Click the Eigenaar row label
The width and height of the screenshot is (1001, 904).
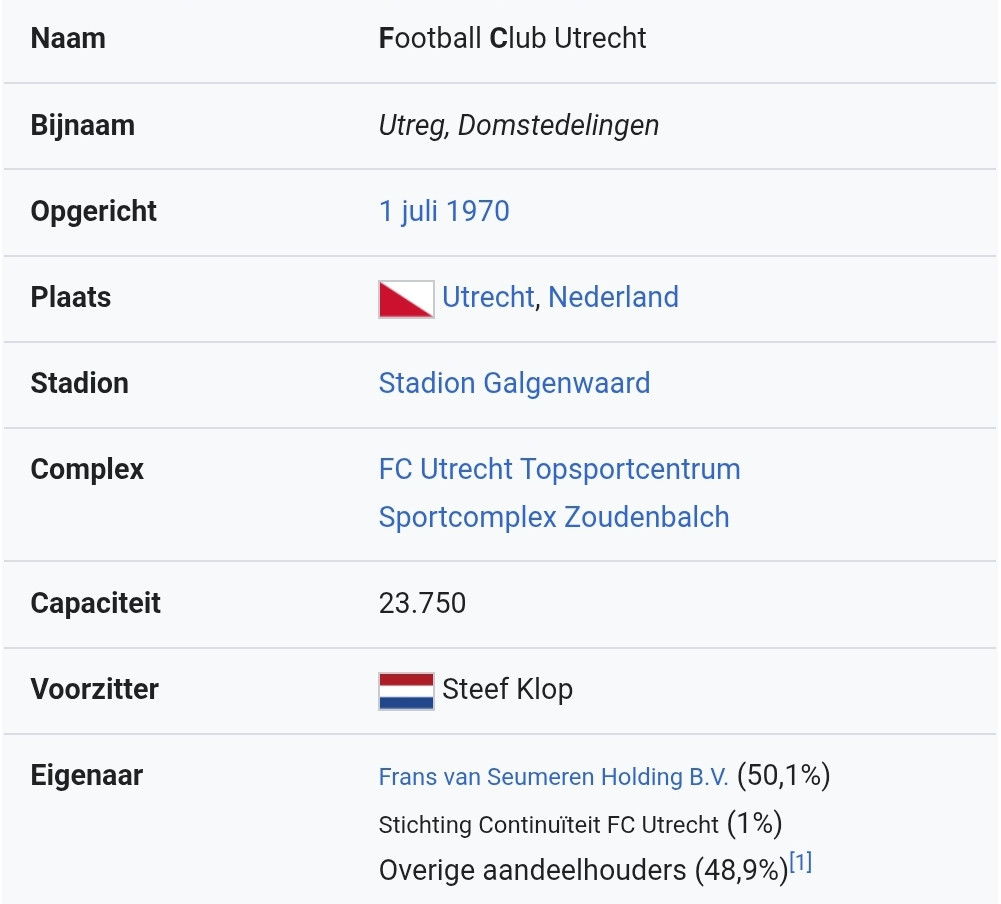click(x=87, y=776)
